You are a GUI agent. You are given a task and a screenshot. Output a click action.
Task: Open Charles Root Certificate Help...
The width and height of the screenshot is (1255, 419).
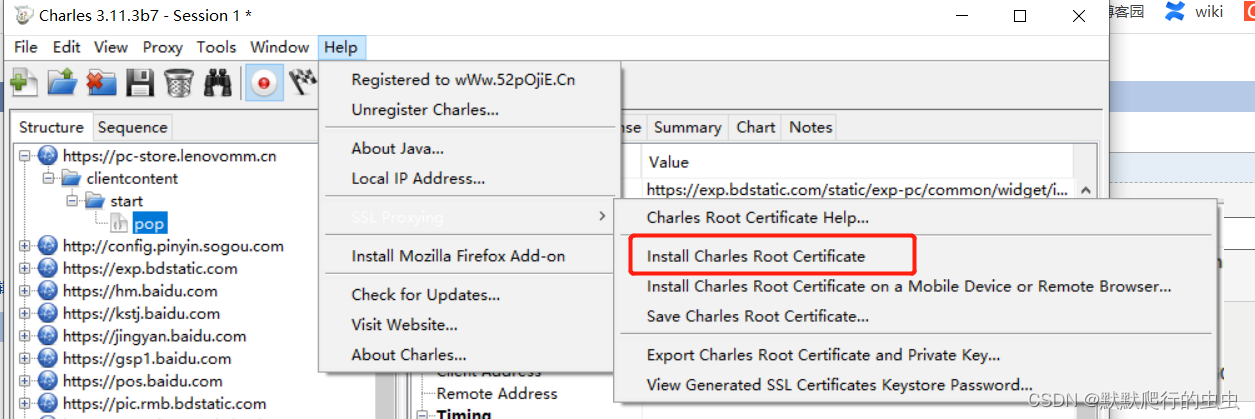[915, 217]
